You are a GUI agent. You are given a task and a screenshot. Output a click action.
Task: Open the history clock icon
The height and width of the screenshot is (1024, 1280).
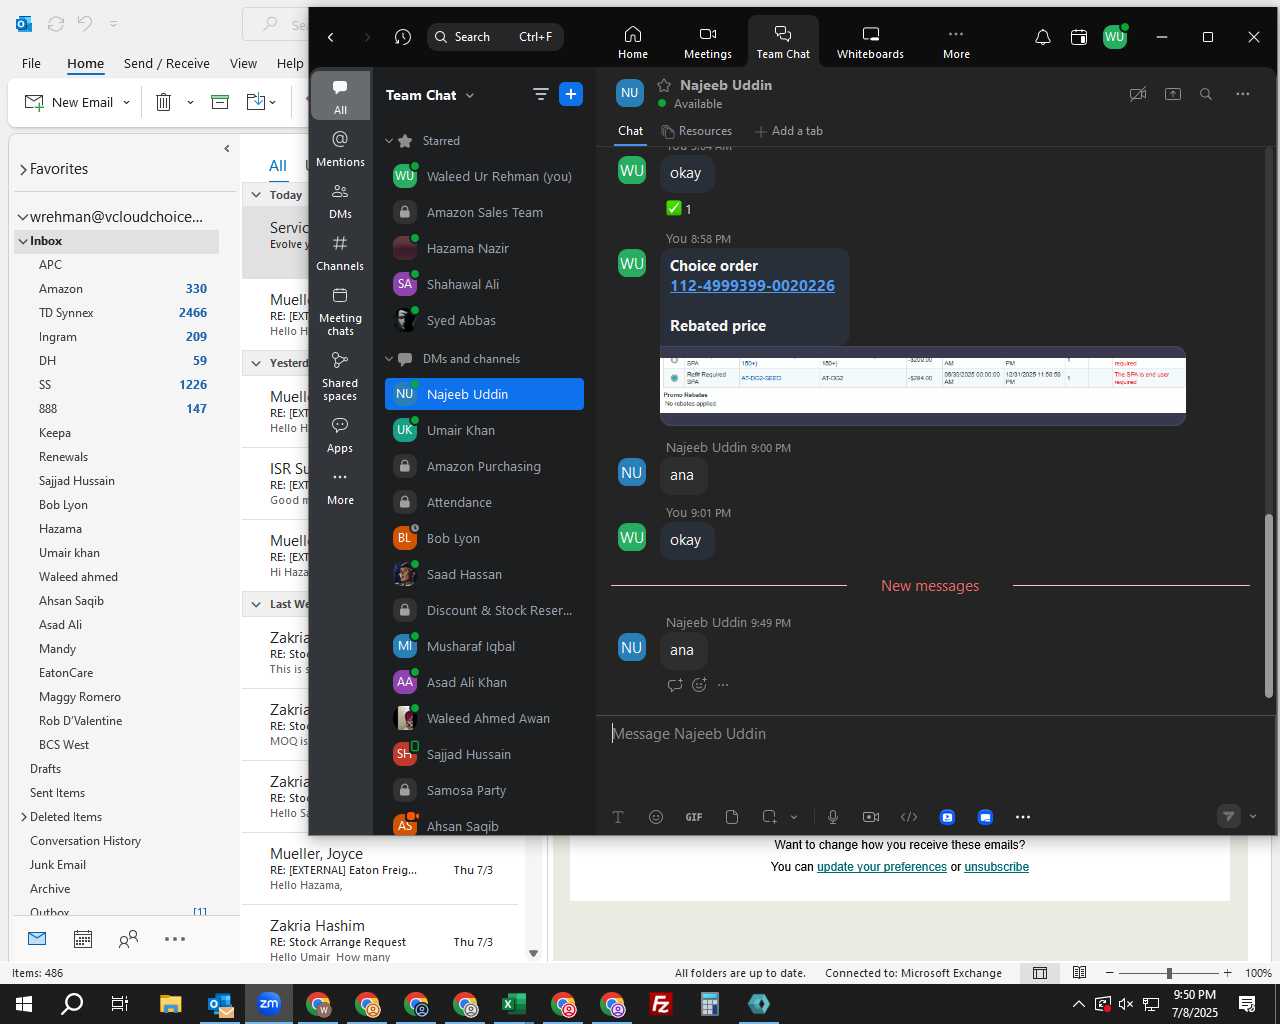pyautogui.click(x=403, y=37)
